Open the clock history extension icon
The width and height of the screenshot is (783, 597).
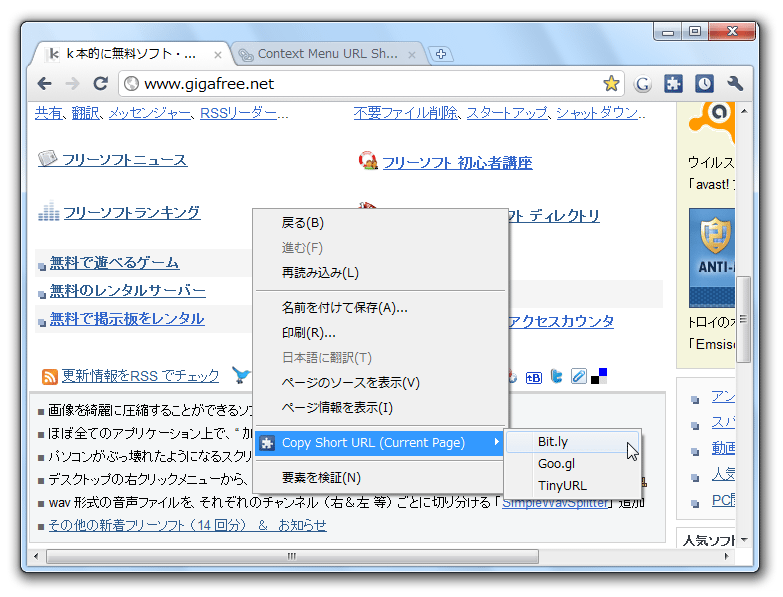point(704,83)
